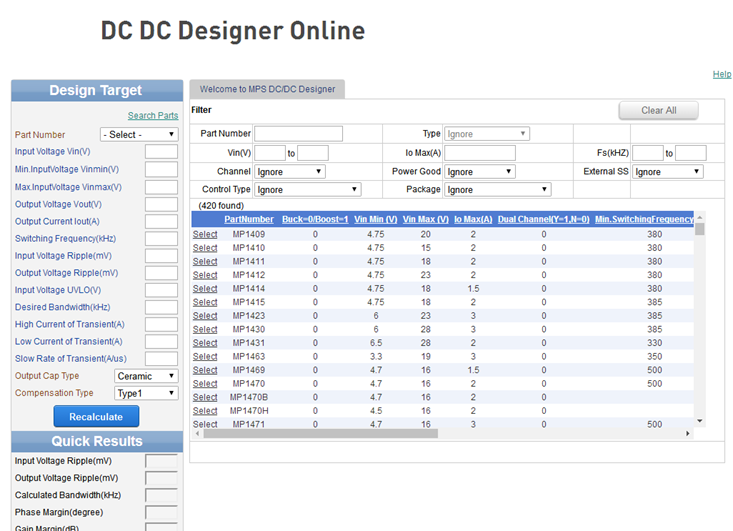
Task: Open the Power Good filter dropdown
Action: 480,172
